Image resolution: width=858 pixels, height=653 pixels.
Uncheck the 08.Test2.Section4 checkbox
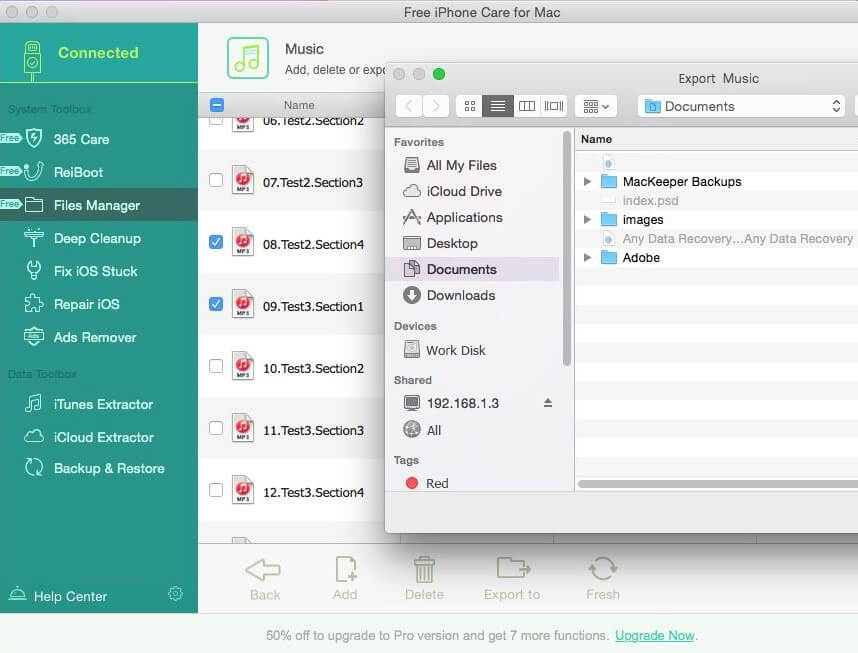point(216,242)
